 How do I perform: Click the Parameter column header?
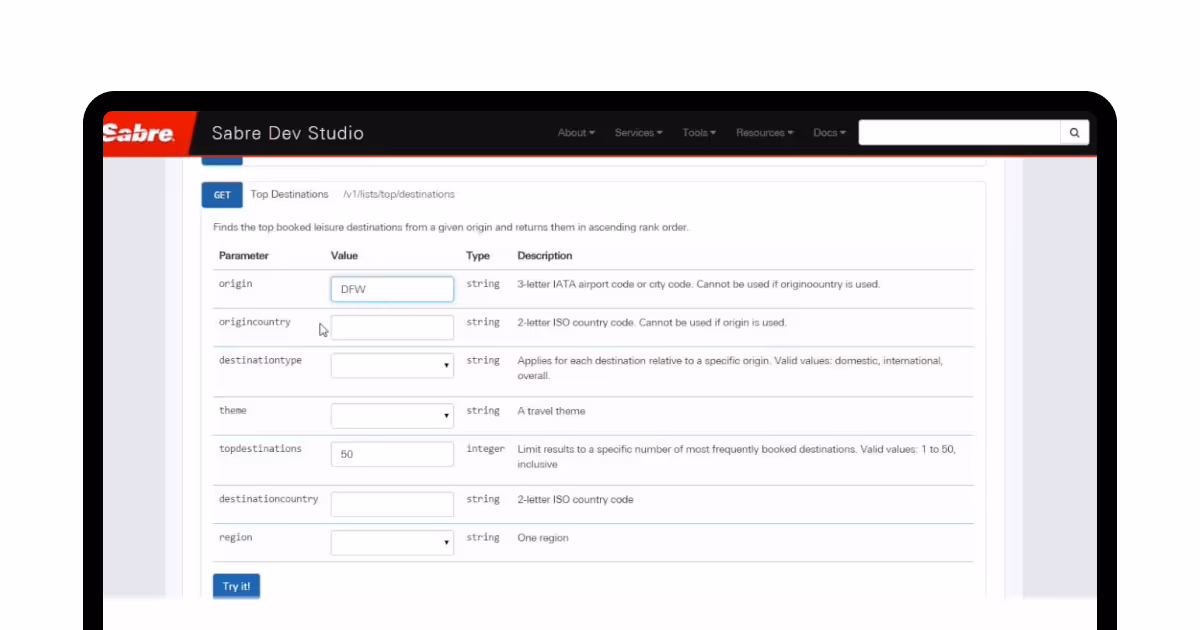coord(244,256)
